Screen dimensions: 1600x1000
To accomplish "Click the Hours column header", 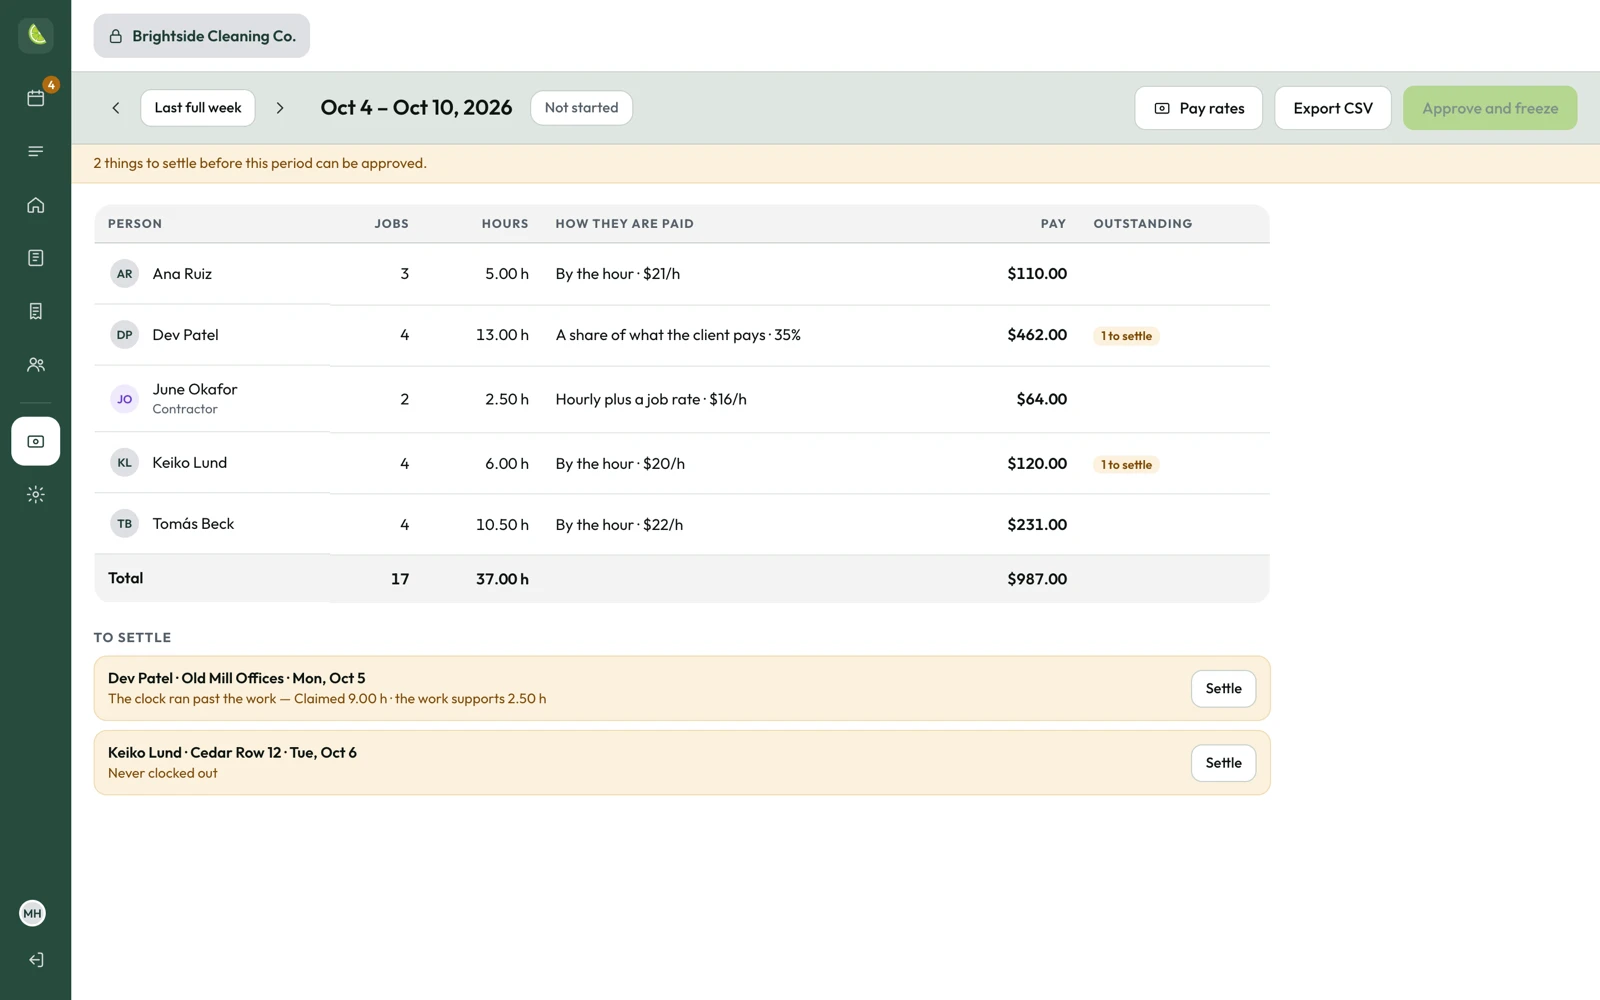I will [505, 224].
